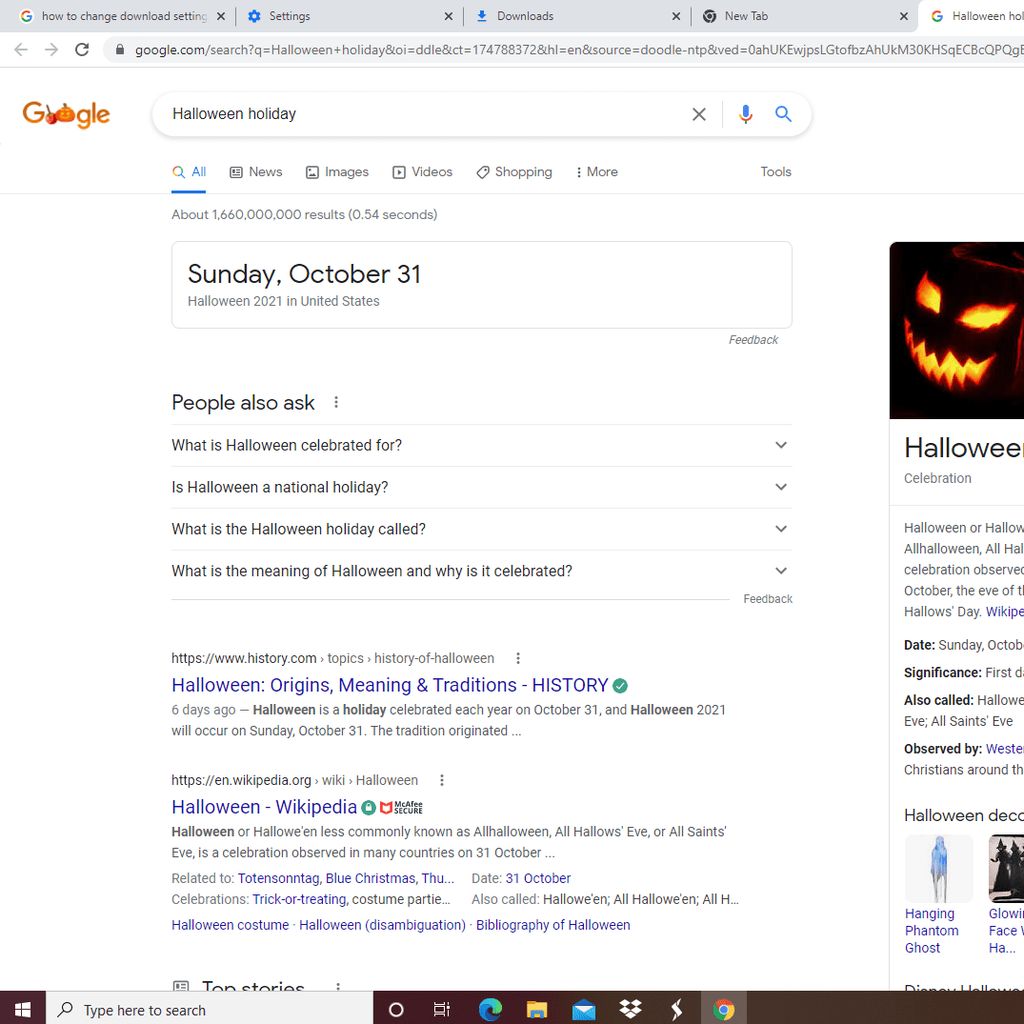Click the Chrome icon in taskbar
The width and height of the screenshot is (1024, 1024).
[x=724, y=1010]
